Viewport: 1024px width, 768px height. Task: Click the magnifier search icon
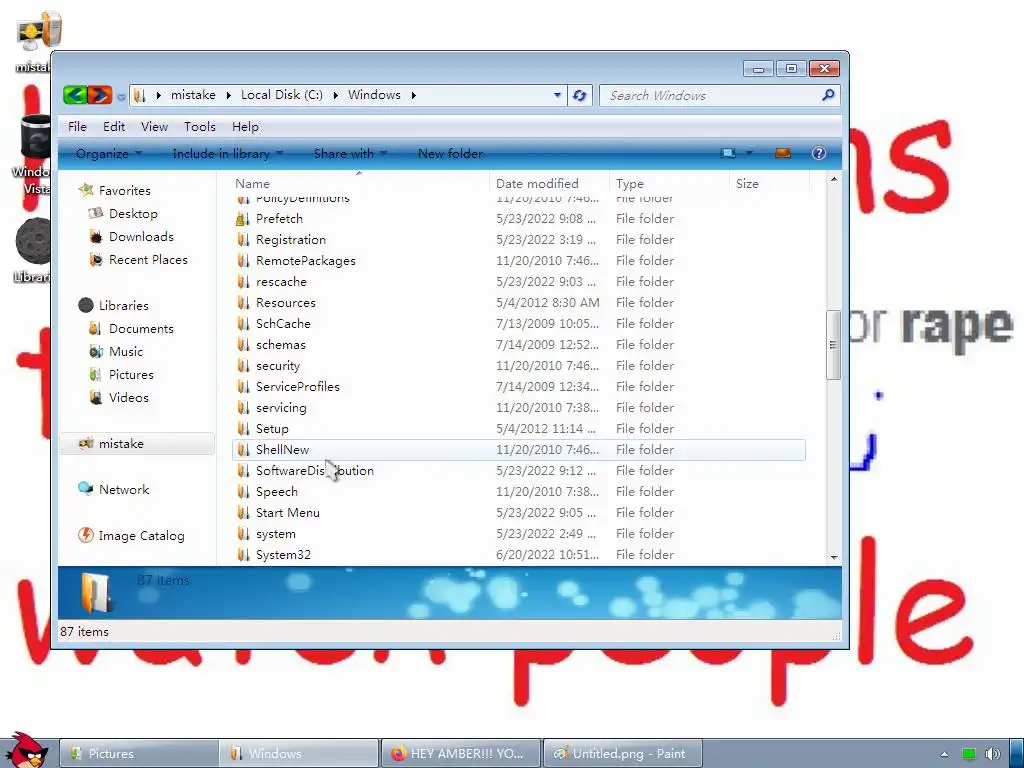828,95
